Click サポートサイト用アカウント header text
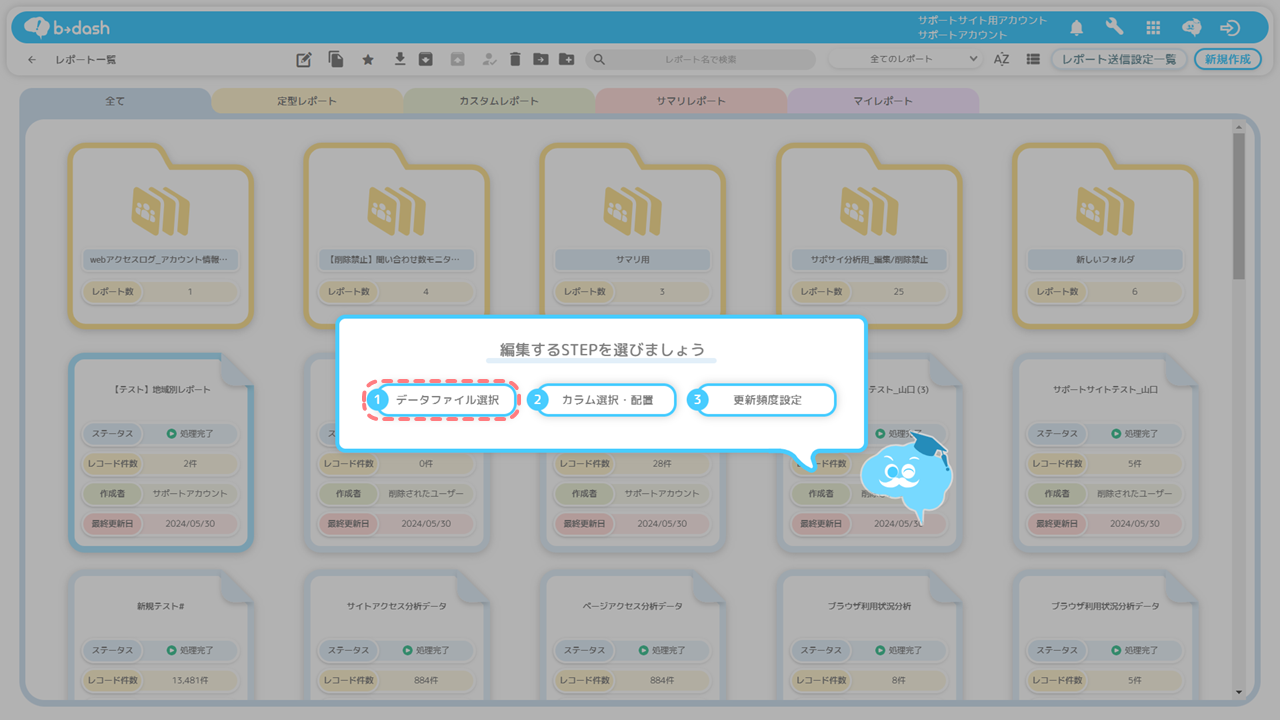The image size is (1280, 720). [x=982, y=20]
